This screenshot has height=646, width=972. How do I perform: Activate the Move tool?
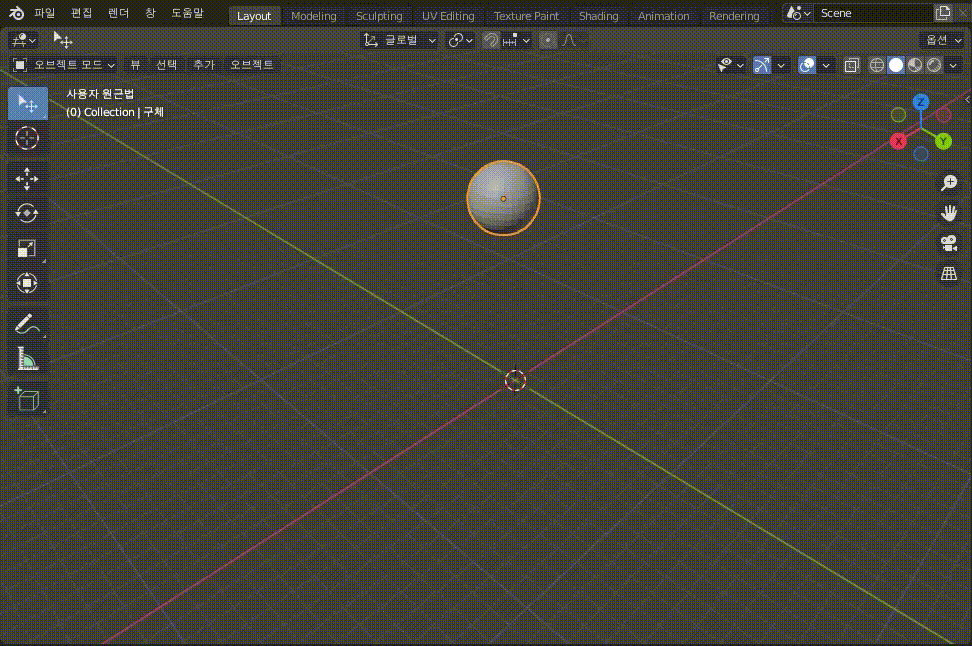(27, 179)
